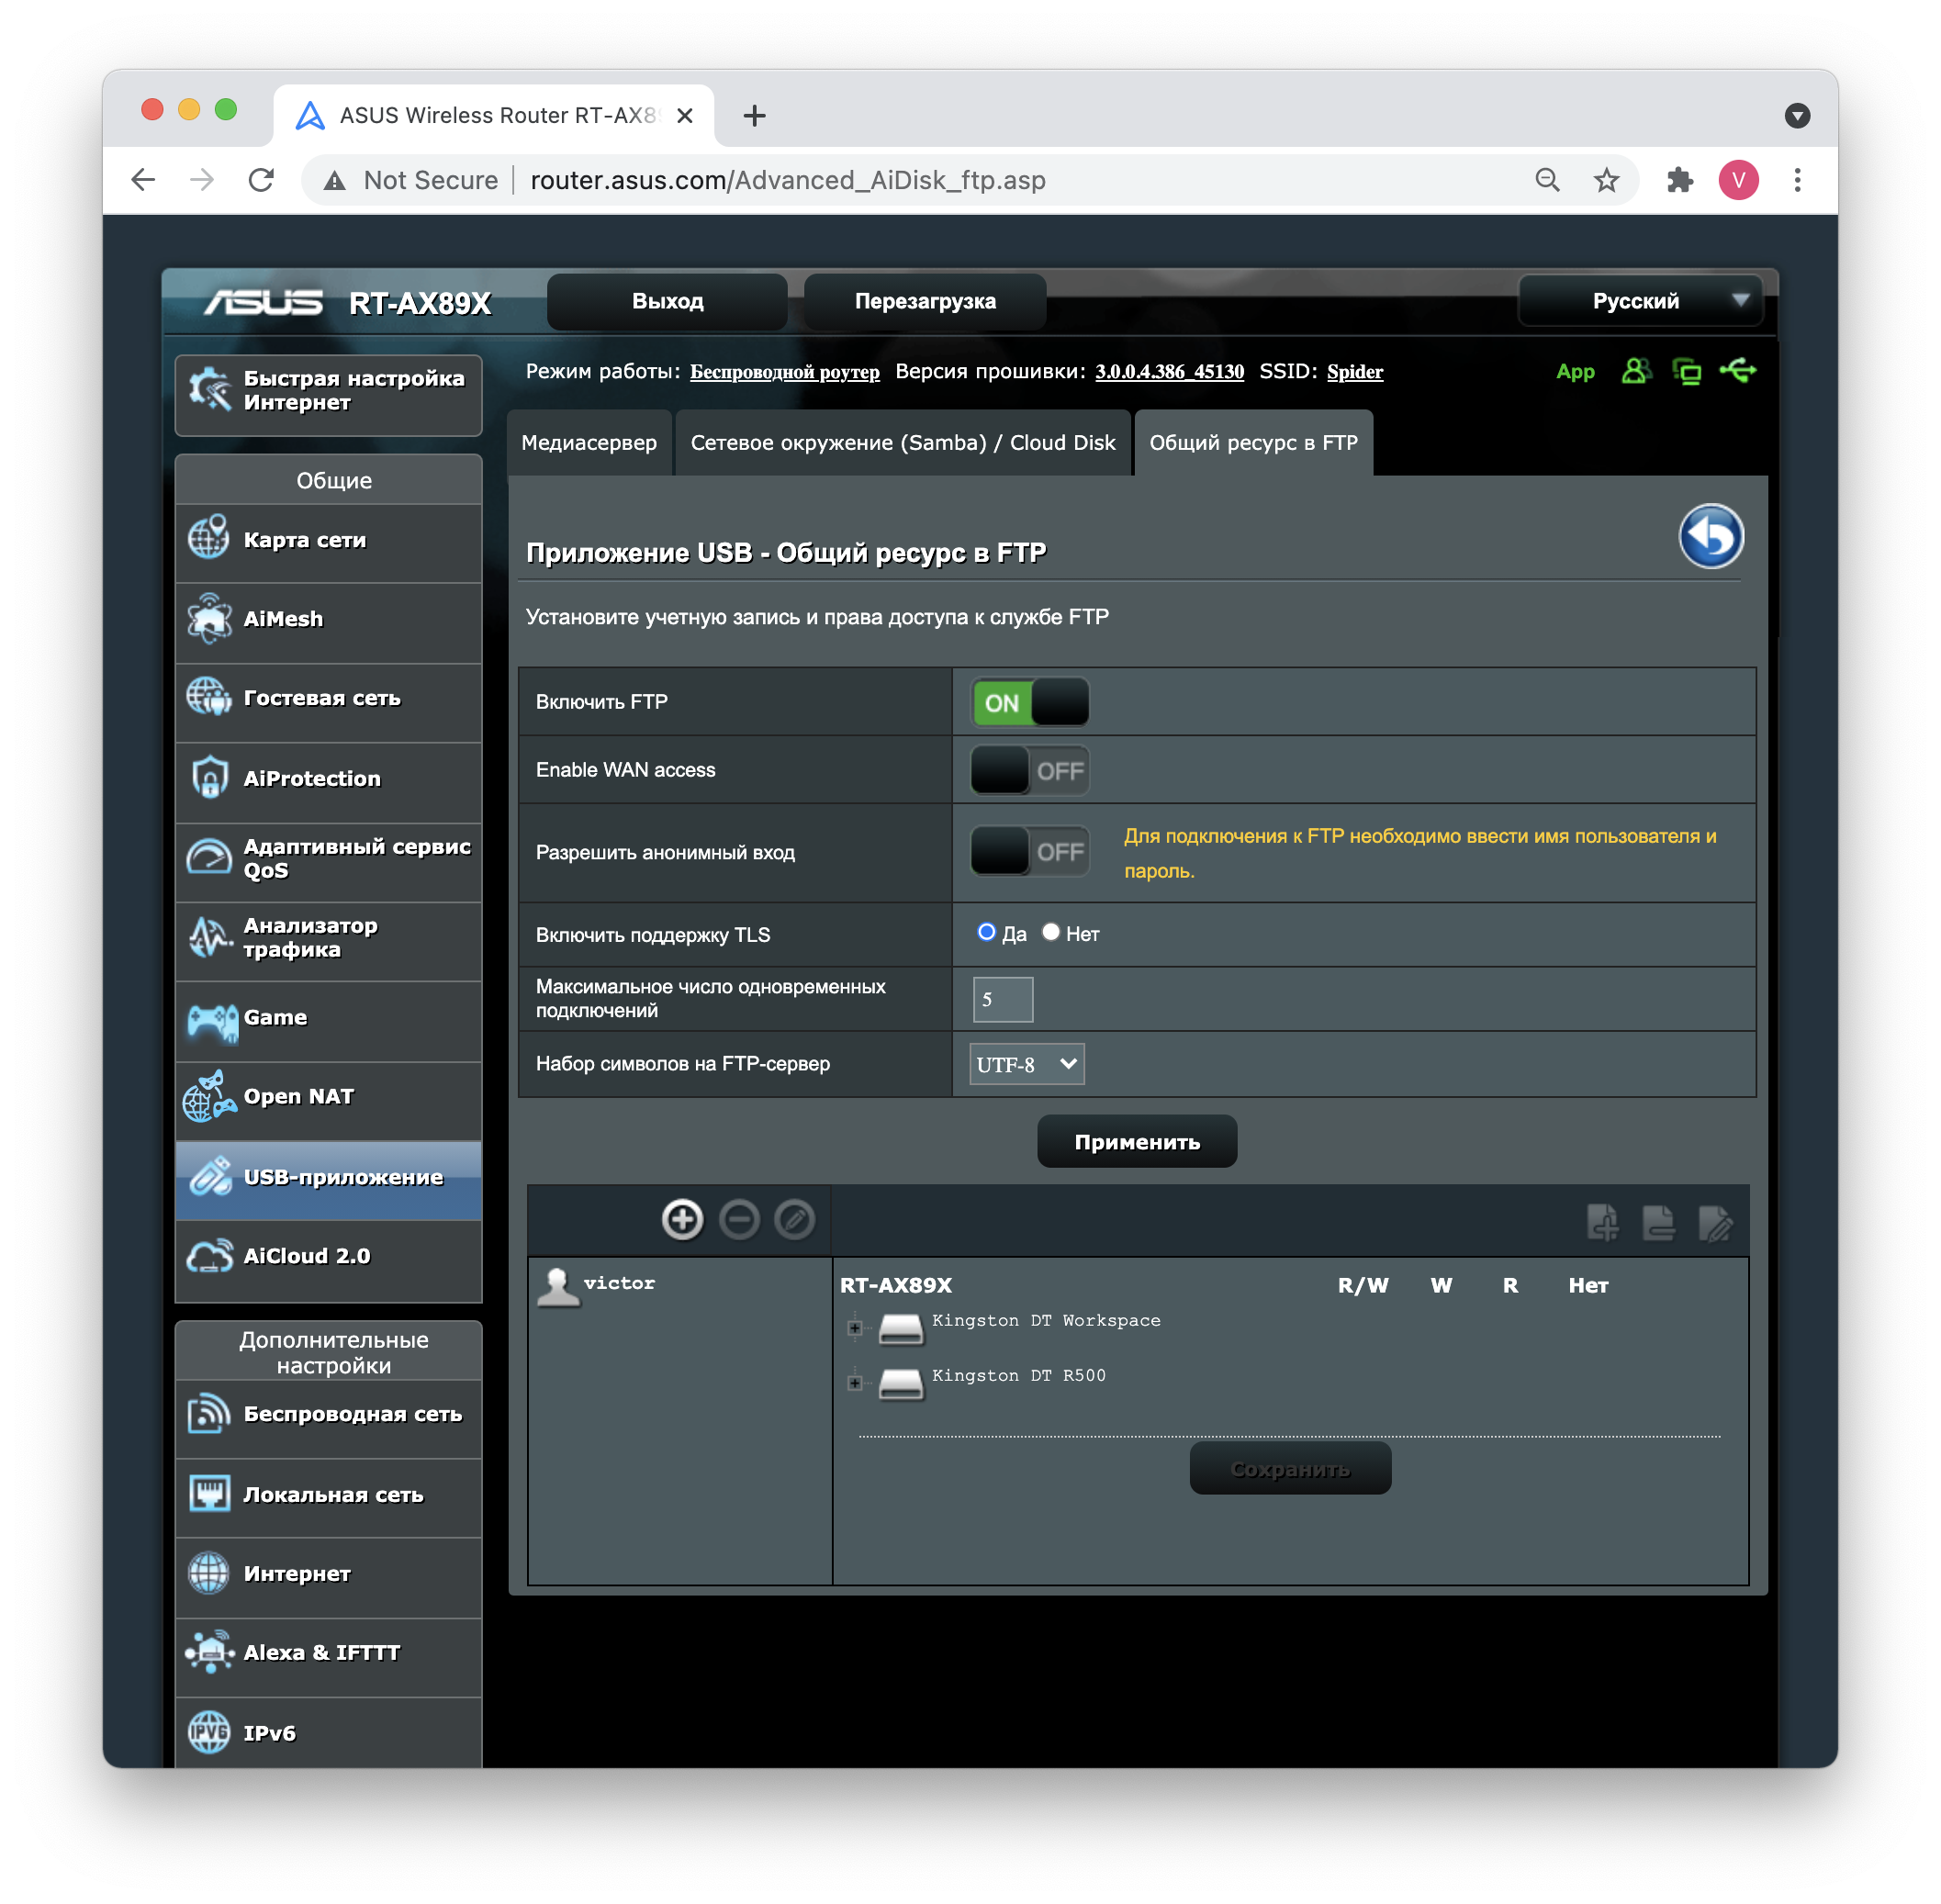Click the green users status icon
This screenshot has height=1904, width=1941.
point(1636,371)
